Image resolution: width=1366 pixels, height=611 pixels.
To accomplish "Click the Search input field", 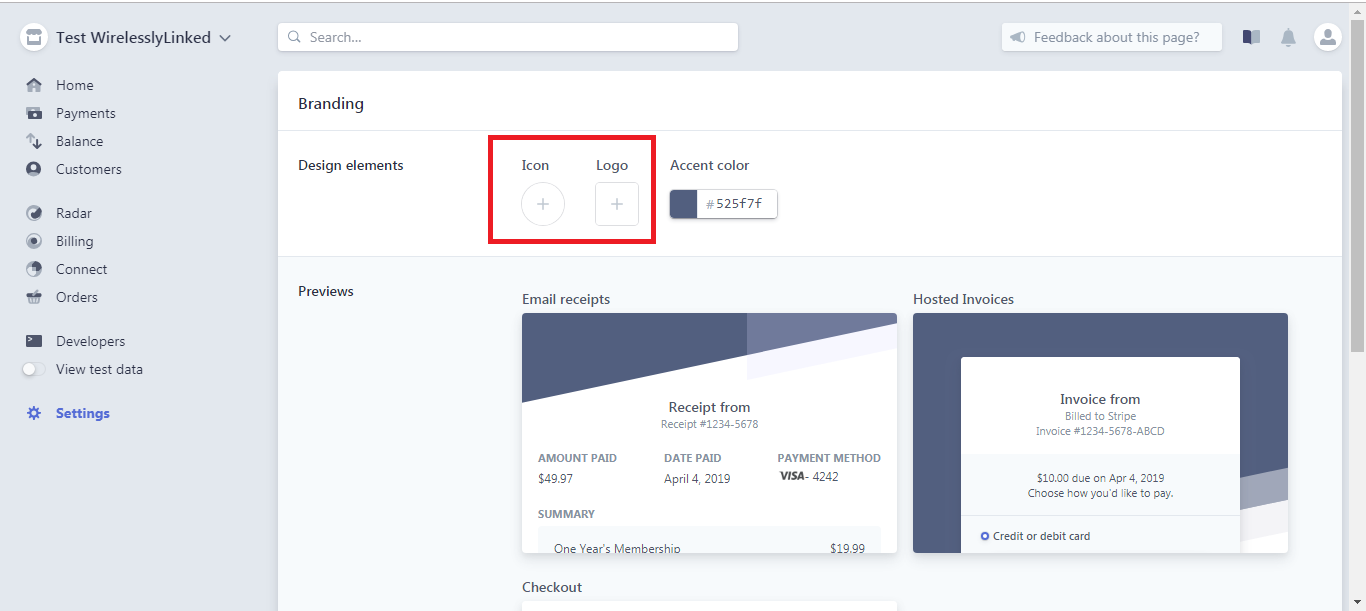I will pos(508,37).
